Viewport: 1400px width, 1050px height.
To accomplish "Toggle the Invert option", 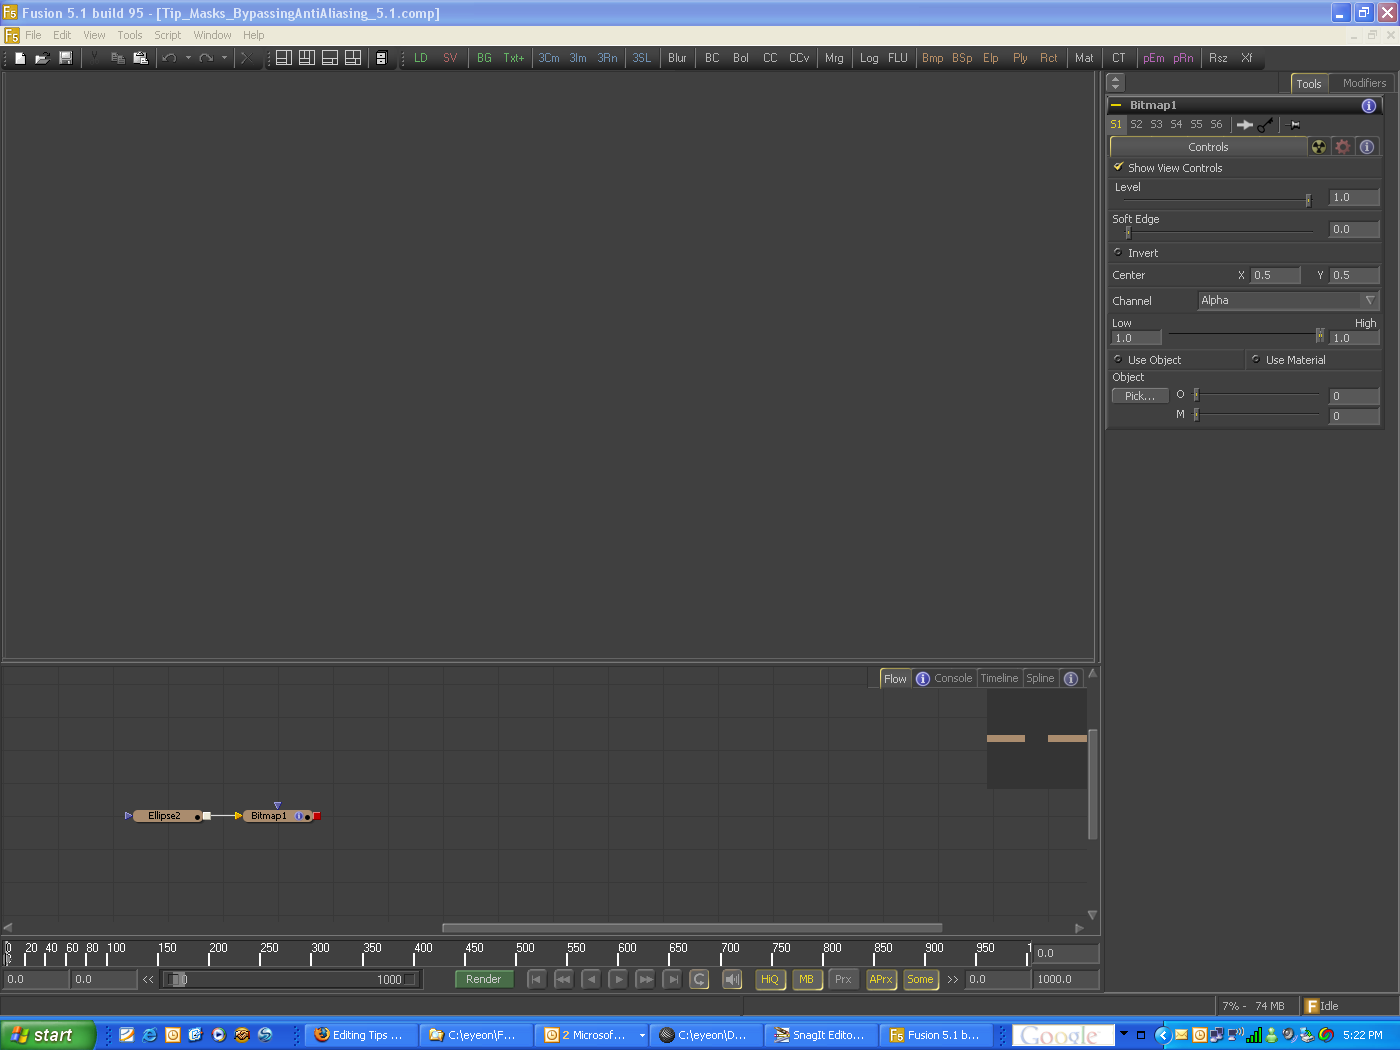I will click(1118, 252).
